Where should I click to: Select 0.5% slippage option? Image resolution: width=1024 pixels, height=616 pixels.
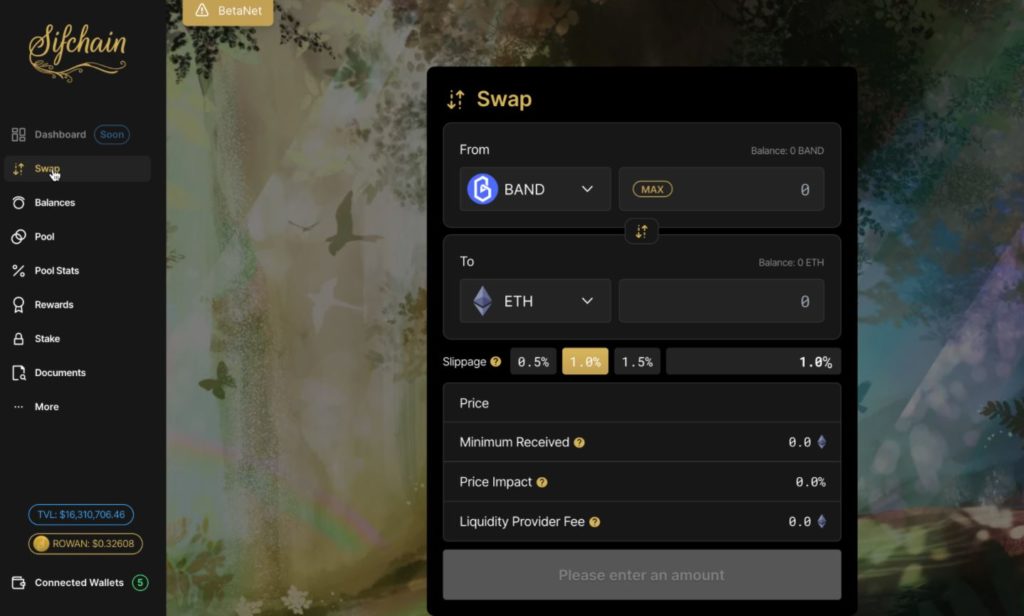[x=533, y=361]
